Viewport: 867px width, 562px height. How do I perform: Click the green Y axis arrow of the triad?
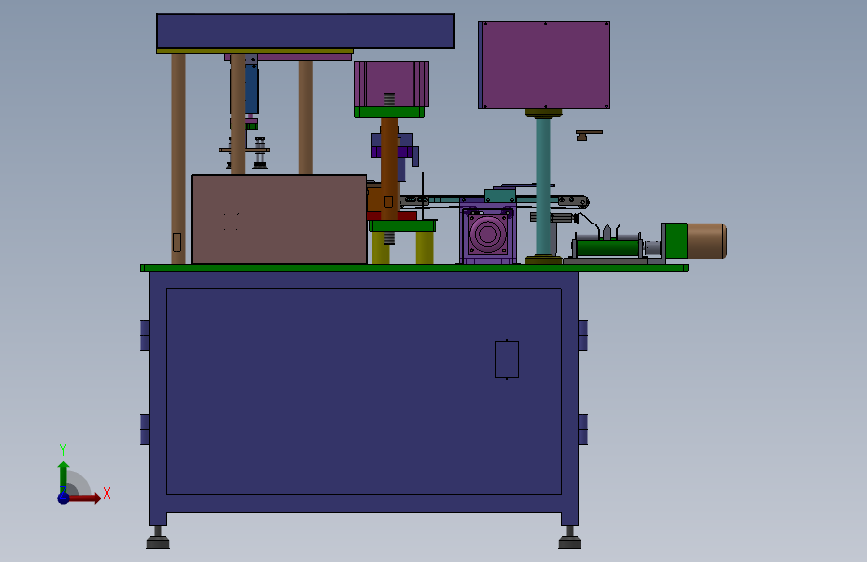pos(63,477)
